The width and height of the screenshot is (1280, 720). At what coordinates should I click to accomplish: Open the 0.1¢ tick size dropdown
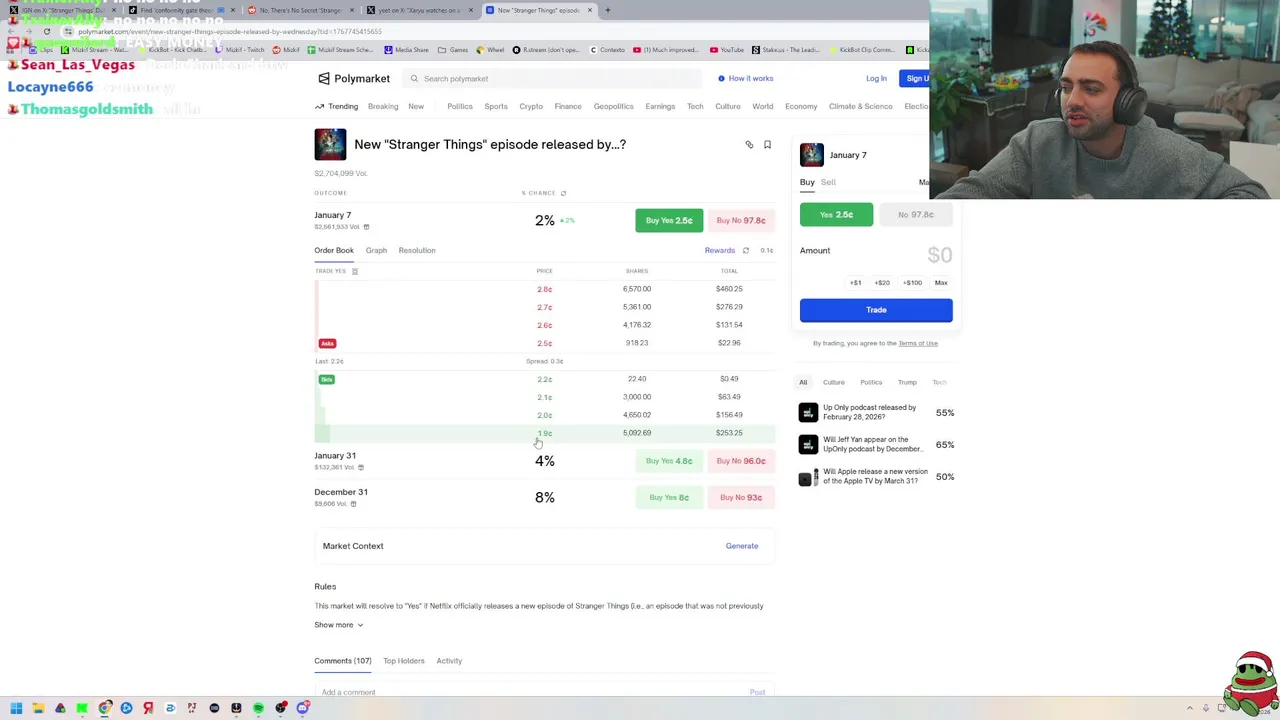tap(766, 250)
